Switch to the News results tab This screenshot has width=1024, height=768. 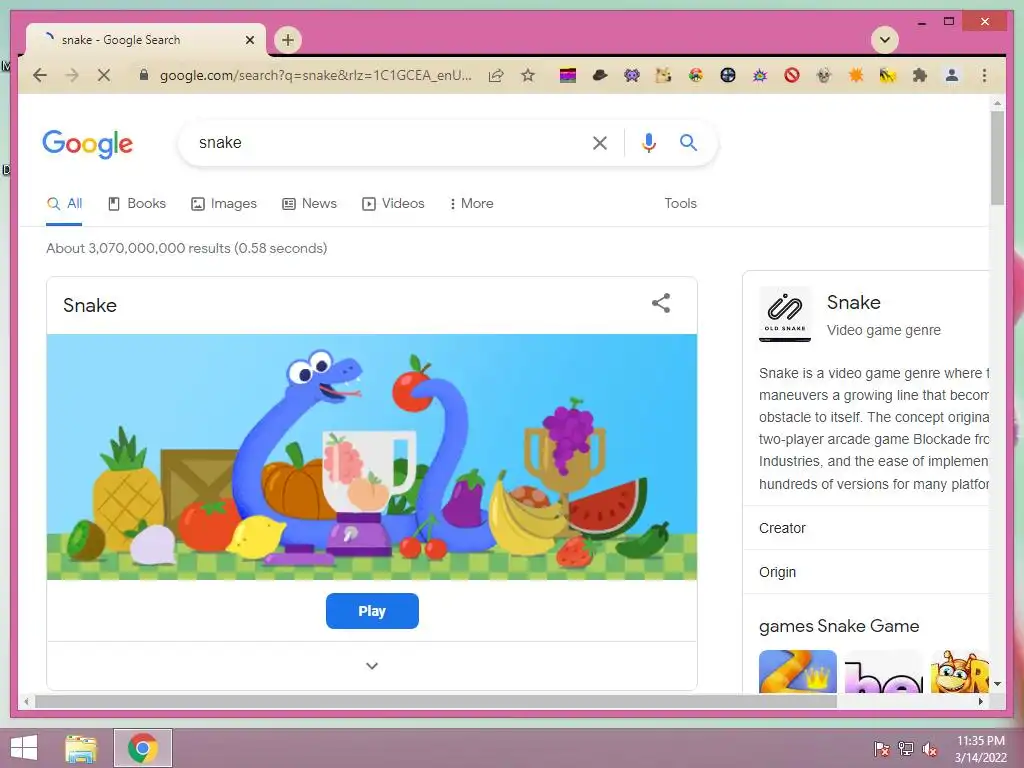point(310,204)
